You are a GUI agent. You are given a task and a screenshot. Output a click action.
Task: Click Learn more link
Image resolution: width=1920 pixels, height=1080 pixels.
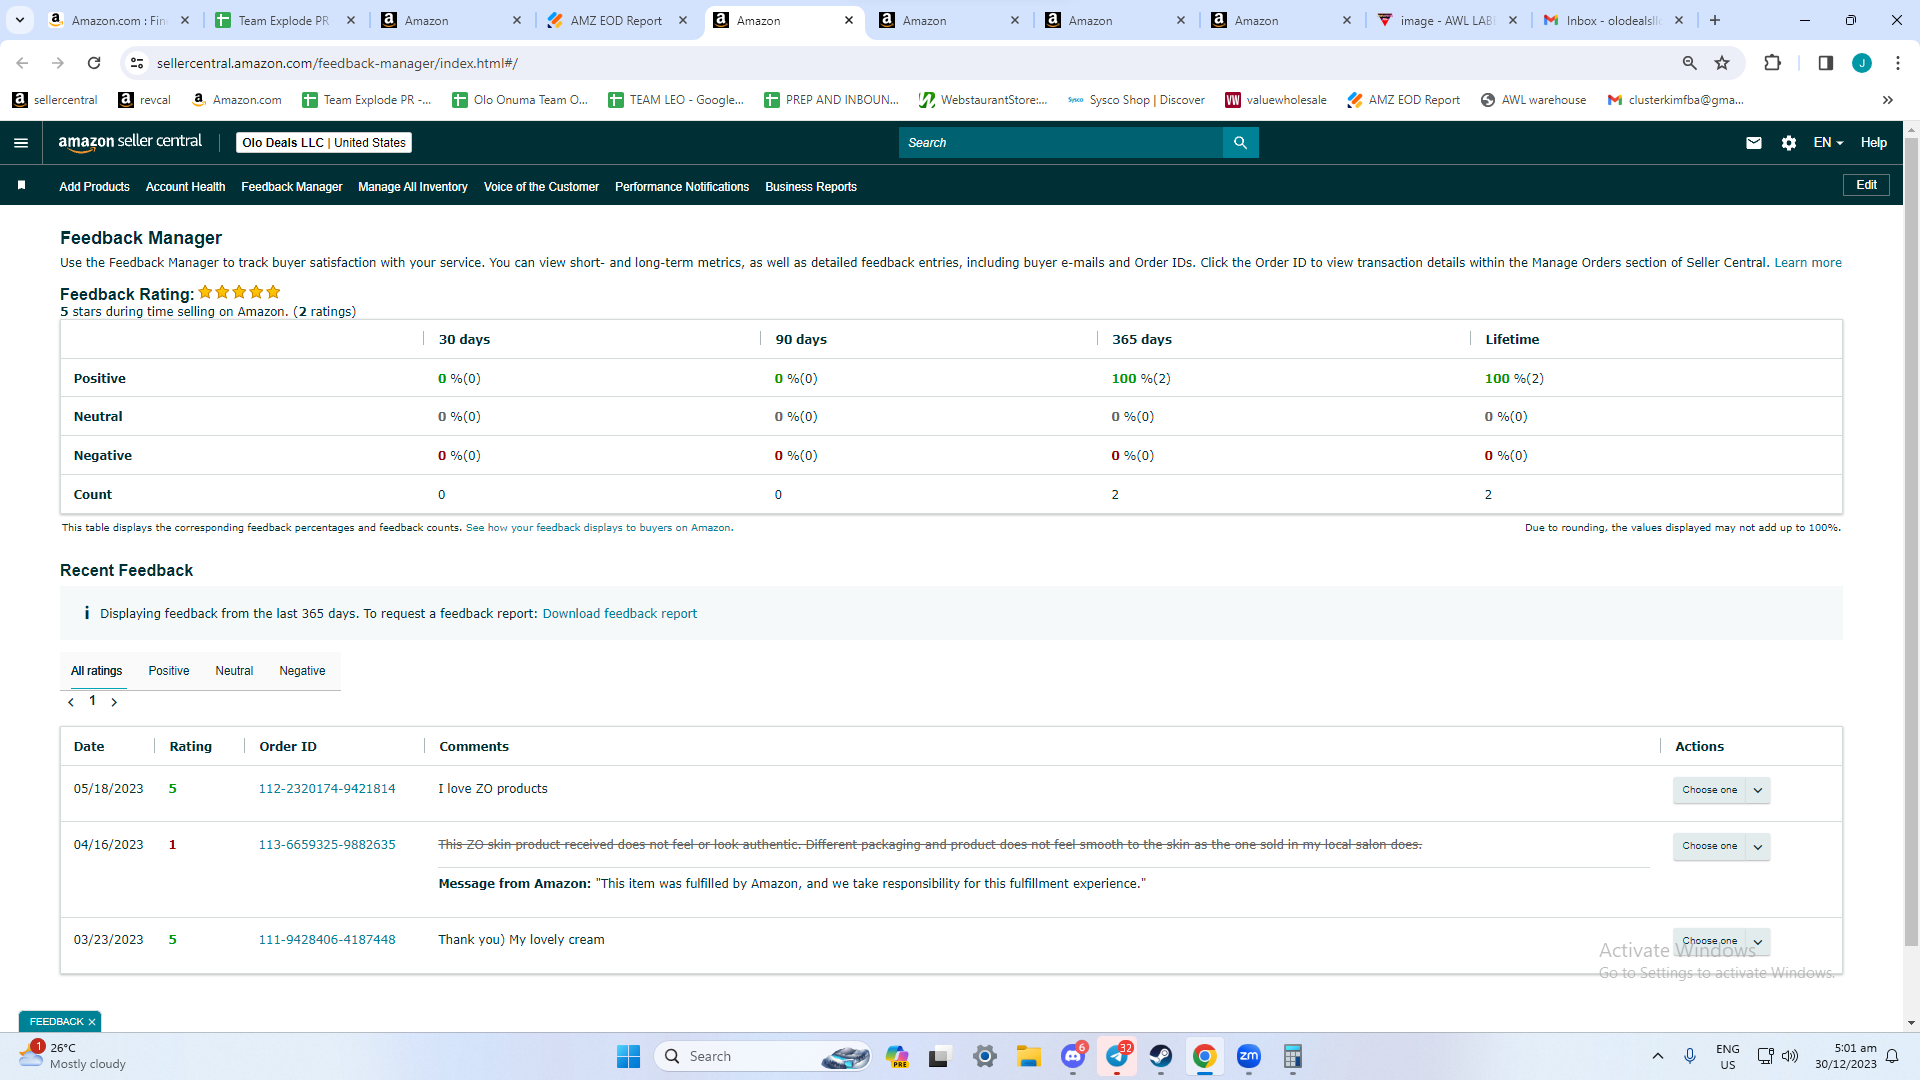click(x=1807, y=263)
